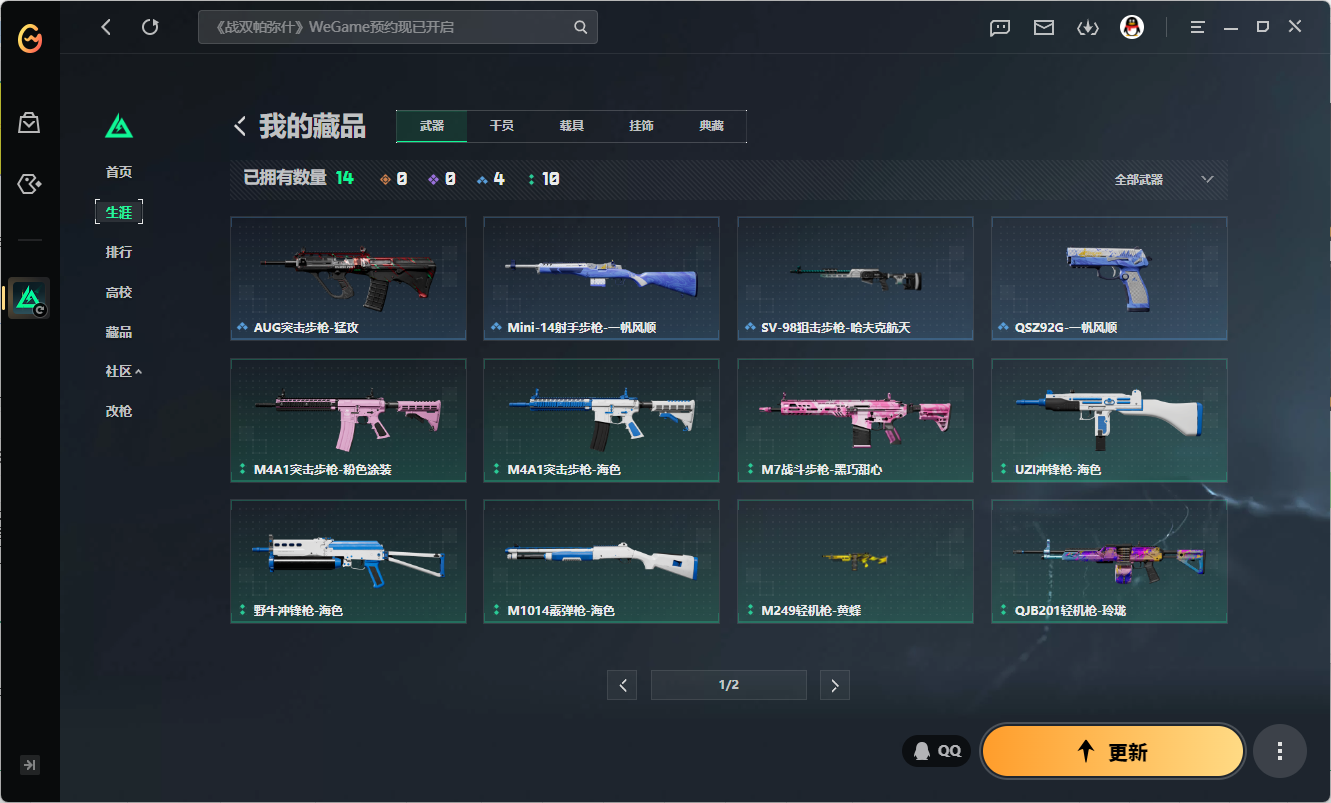Viewport: 1331px width, 803px height.
Task: Open the Mini-14射手步枪-一帆风顺 card
Action: [x=601, y=279]
